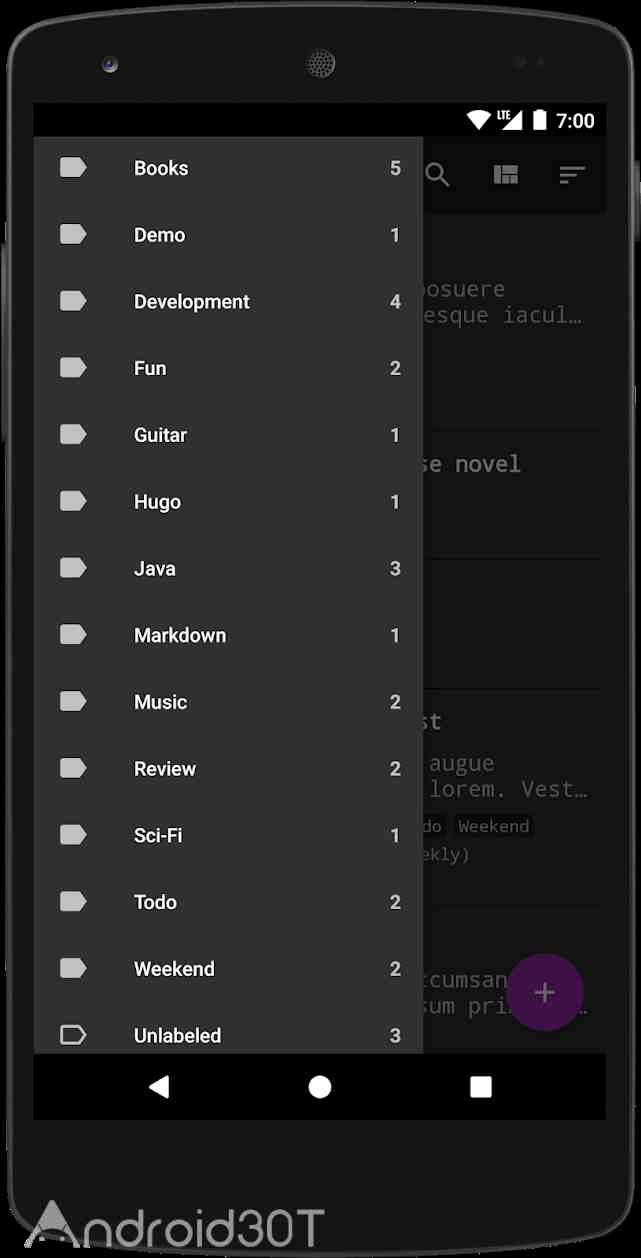Select the Music label
This screenshot has height=1258, width=641.
[228, 702]
